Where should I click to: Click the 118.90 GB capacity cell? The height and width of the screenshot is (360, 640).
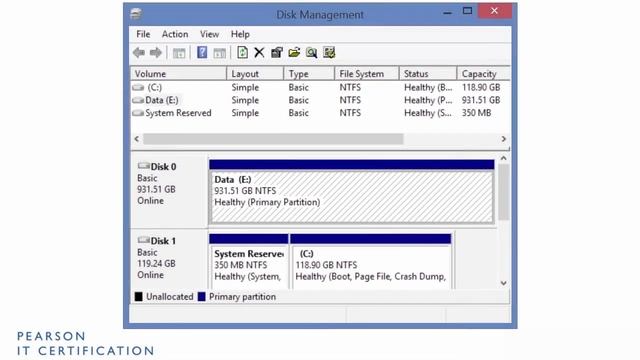coord(481,87)
